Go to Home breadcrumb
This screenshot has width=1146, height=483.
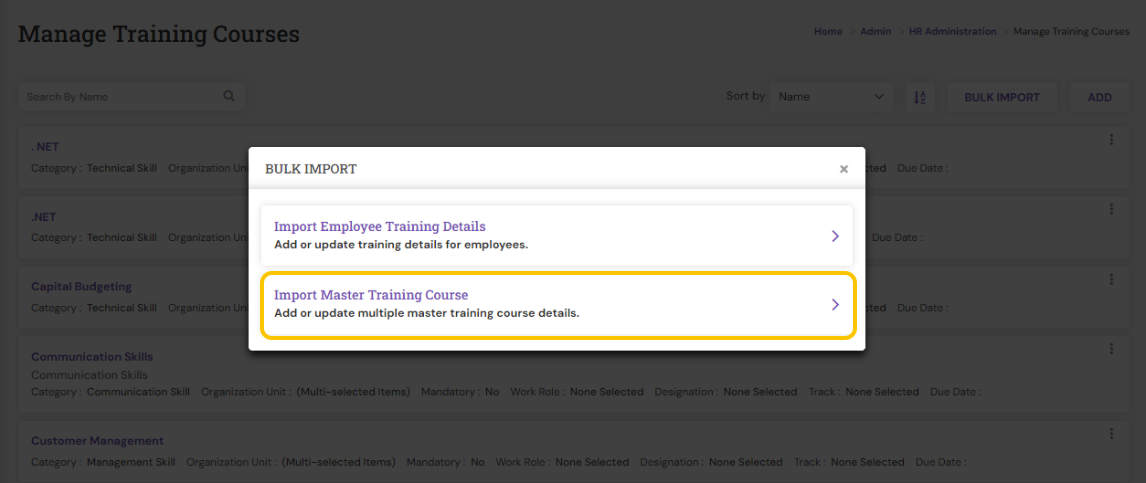(828, 31)
